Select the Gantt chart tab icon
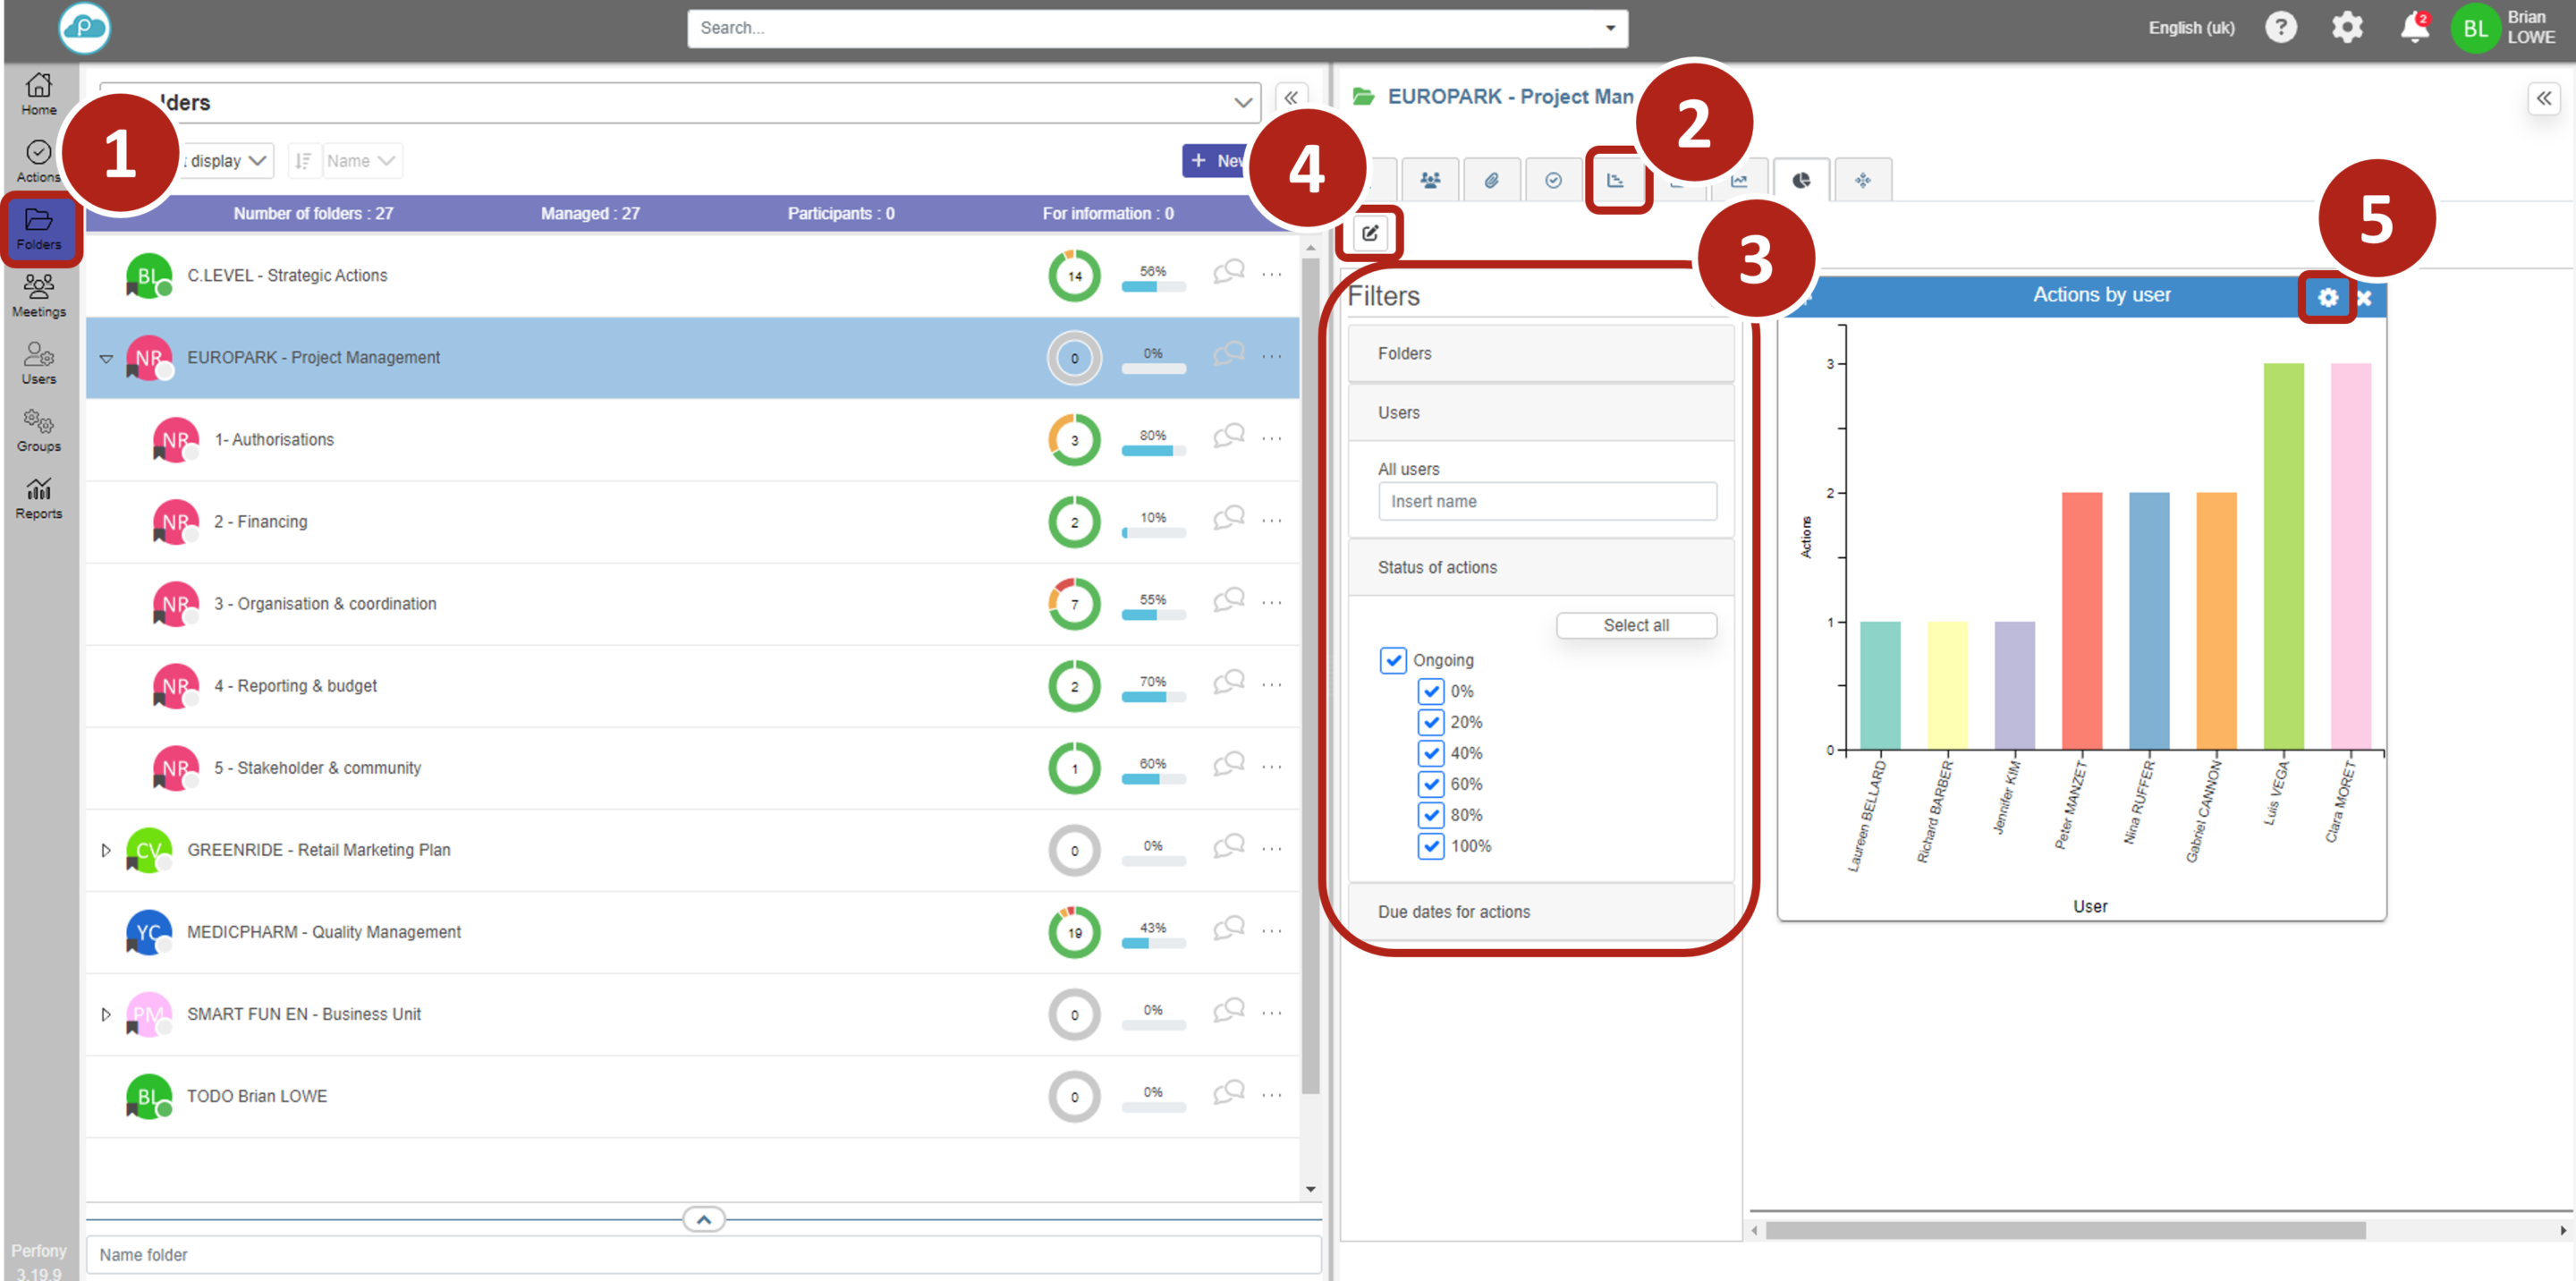 1615,180
